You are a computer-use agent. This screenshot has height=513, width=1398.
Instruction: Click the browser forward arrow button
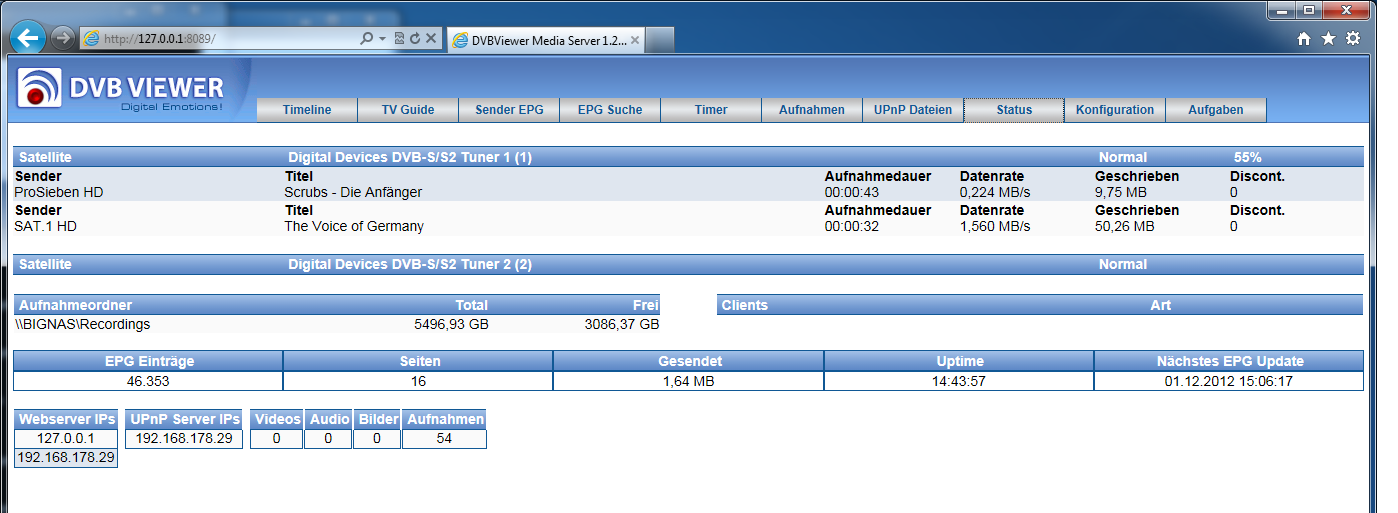pyautogui.click(x=63, y=38)
